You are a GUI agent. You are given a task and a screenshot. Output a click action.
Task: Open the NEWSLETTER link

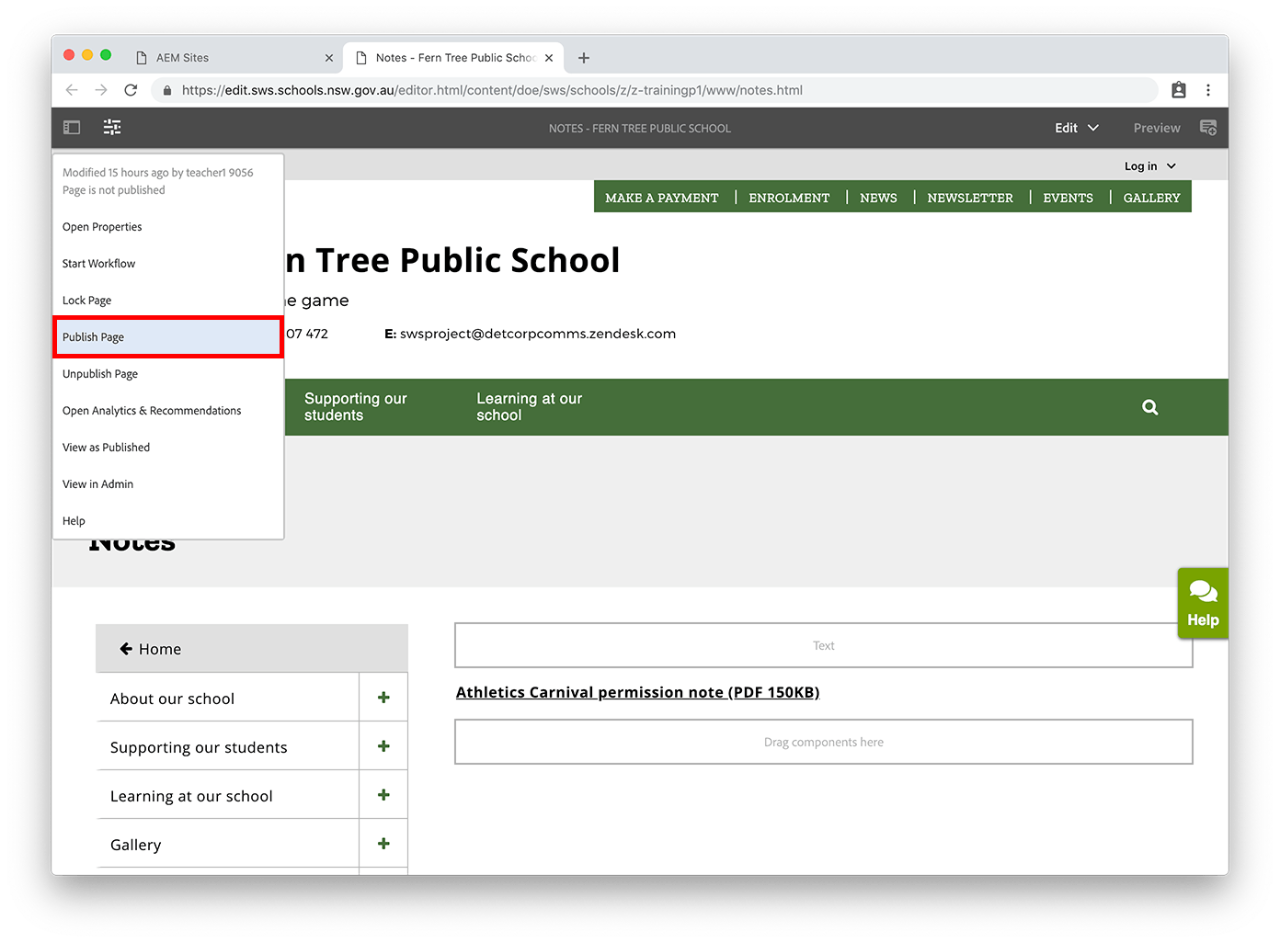tap(970, 198)
